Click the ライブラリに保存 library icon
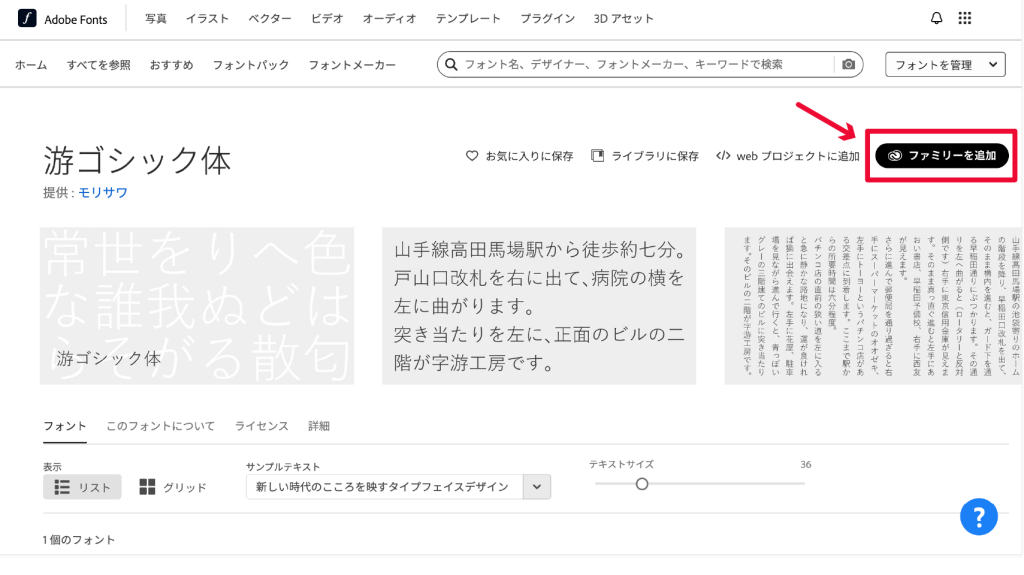Image resolution: width=1024 pixels, height=575 pixels. 597,156
